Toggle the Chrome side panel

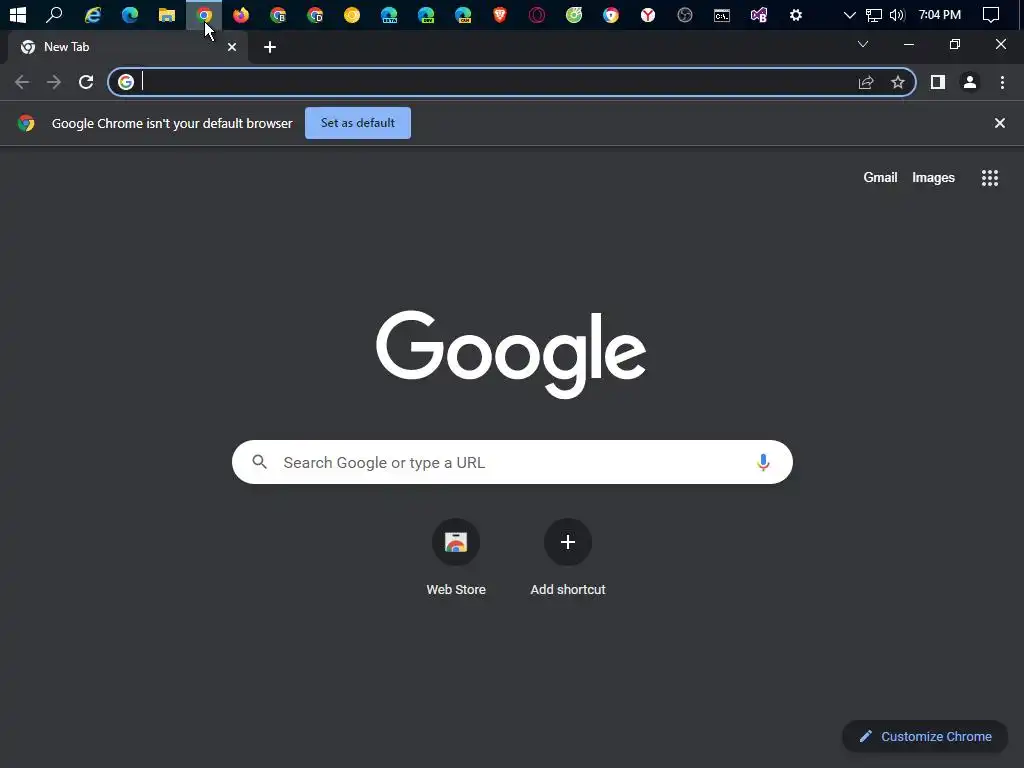click(x=938, y=82)
